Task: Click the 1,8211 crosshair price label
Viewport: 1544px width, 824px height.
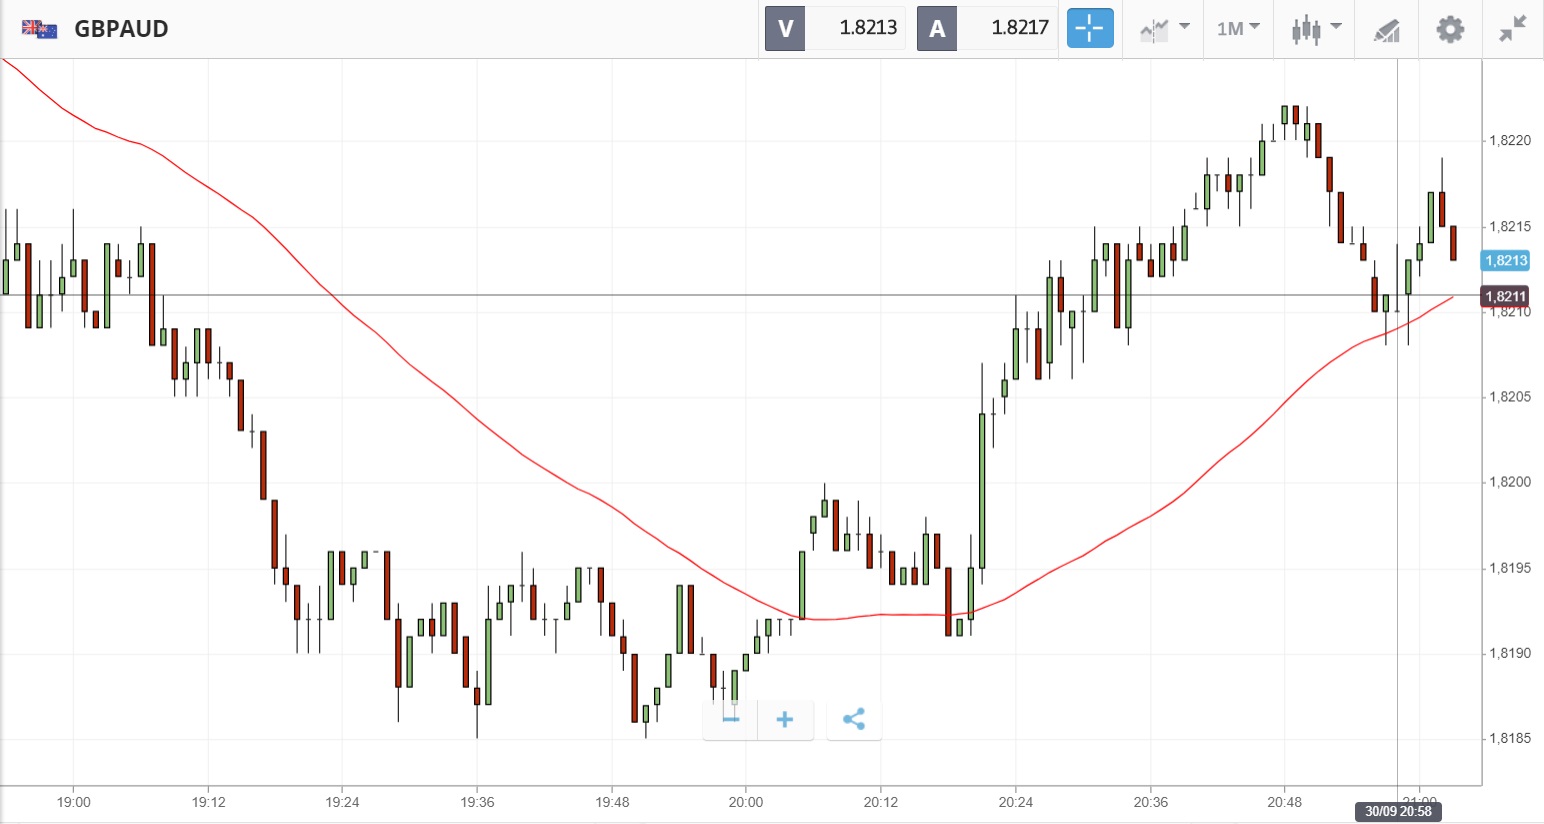Action: pyautogui.click(x=1506, y=296)
